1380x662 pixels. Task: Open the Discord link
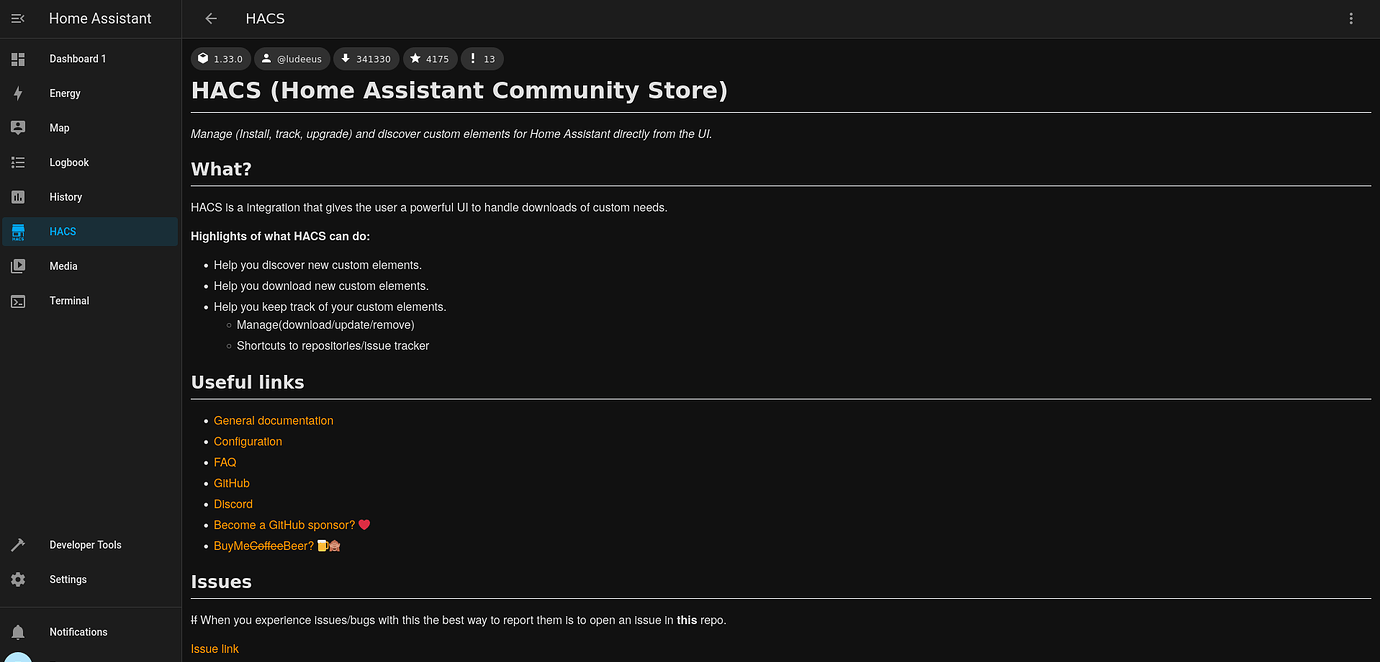click(233, 505)
